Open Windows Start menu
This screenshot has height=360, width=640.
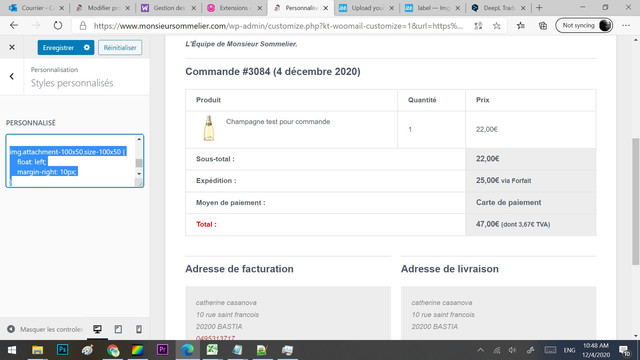click(x=12, y=350)
